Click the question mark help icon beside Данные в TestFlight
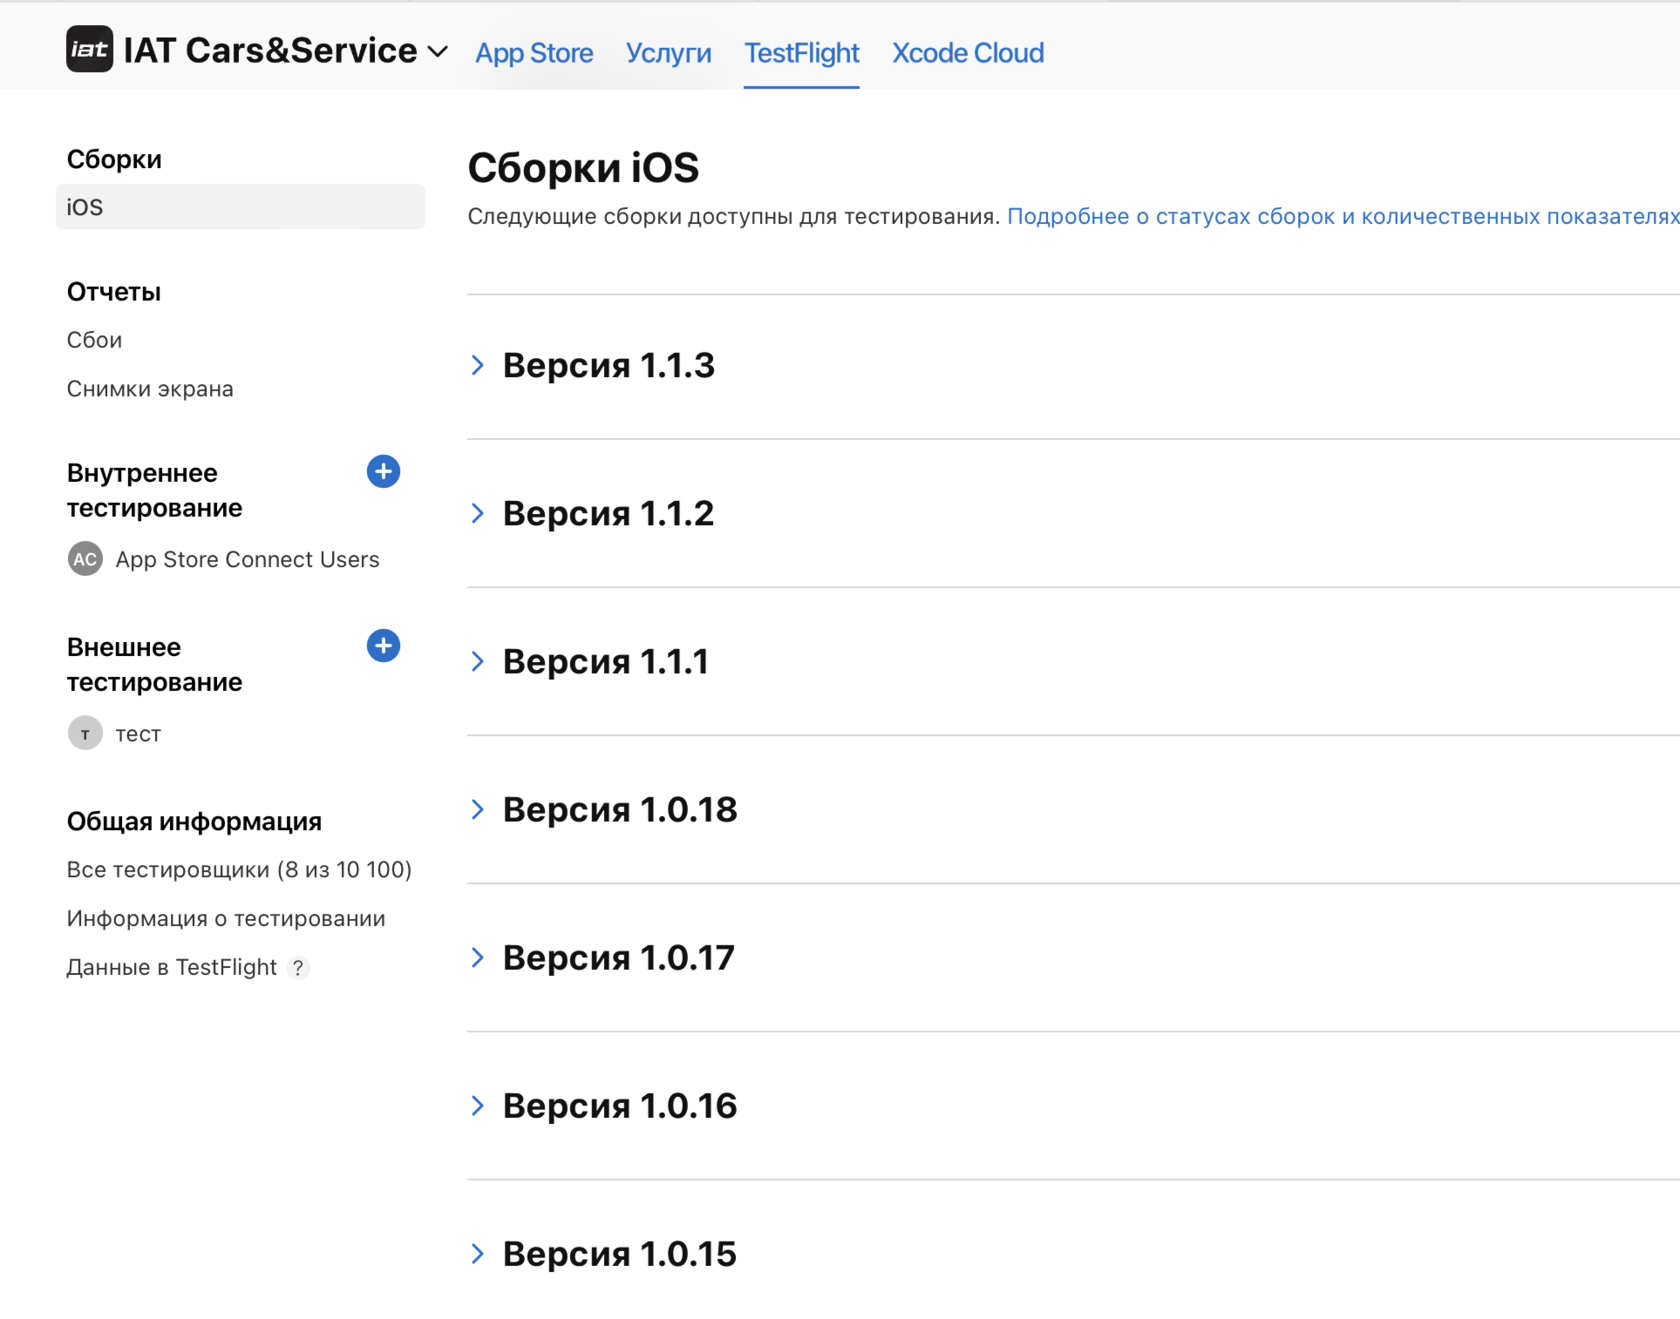 click(x=298, y=968)
